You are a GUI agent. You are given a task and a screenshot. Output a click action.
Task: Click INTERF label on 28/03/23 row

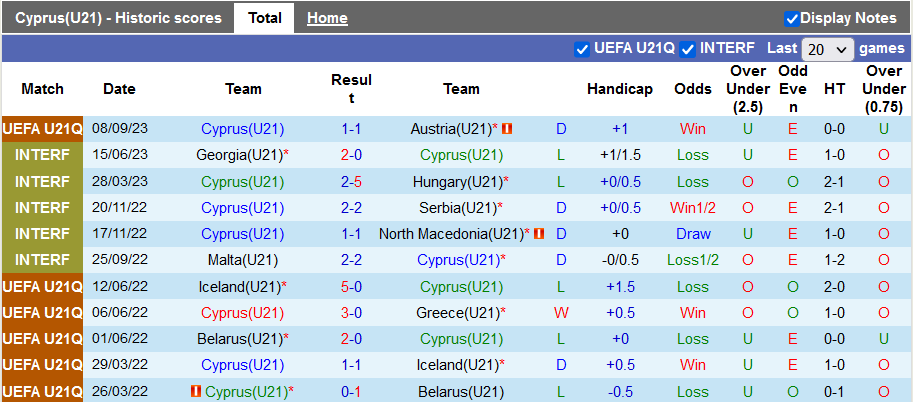[x=43, y=182]
